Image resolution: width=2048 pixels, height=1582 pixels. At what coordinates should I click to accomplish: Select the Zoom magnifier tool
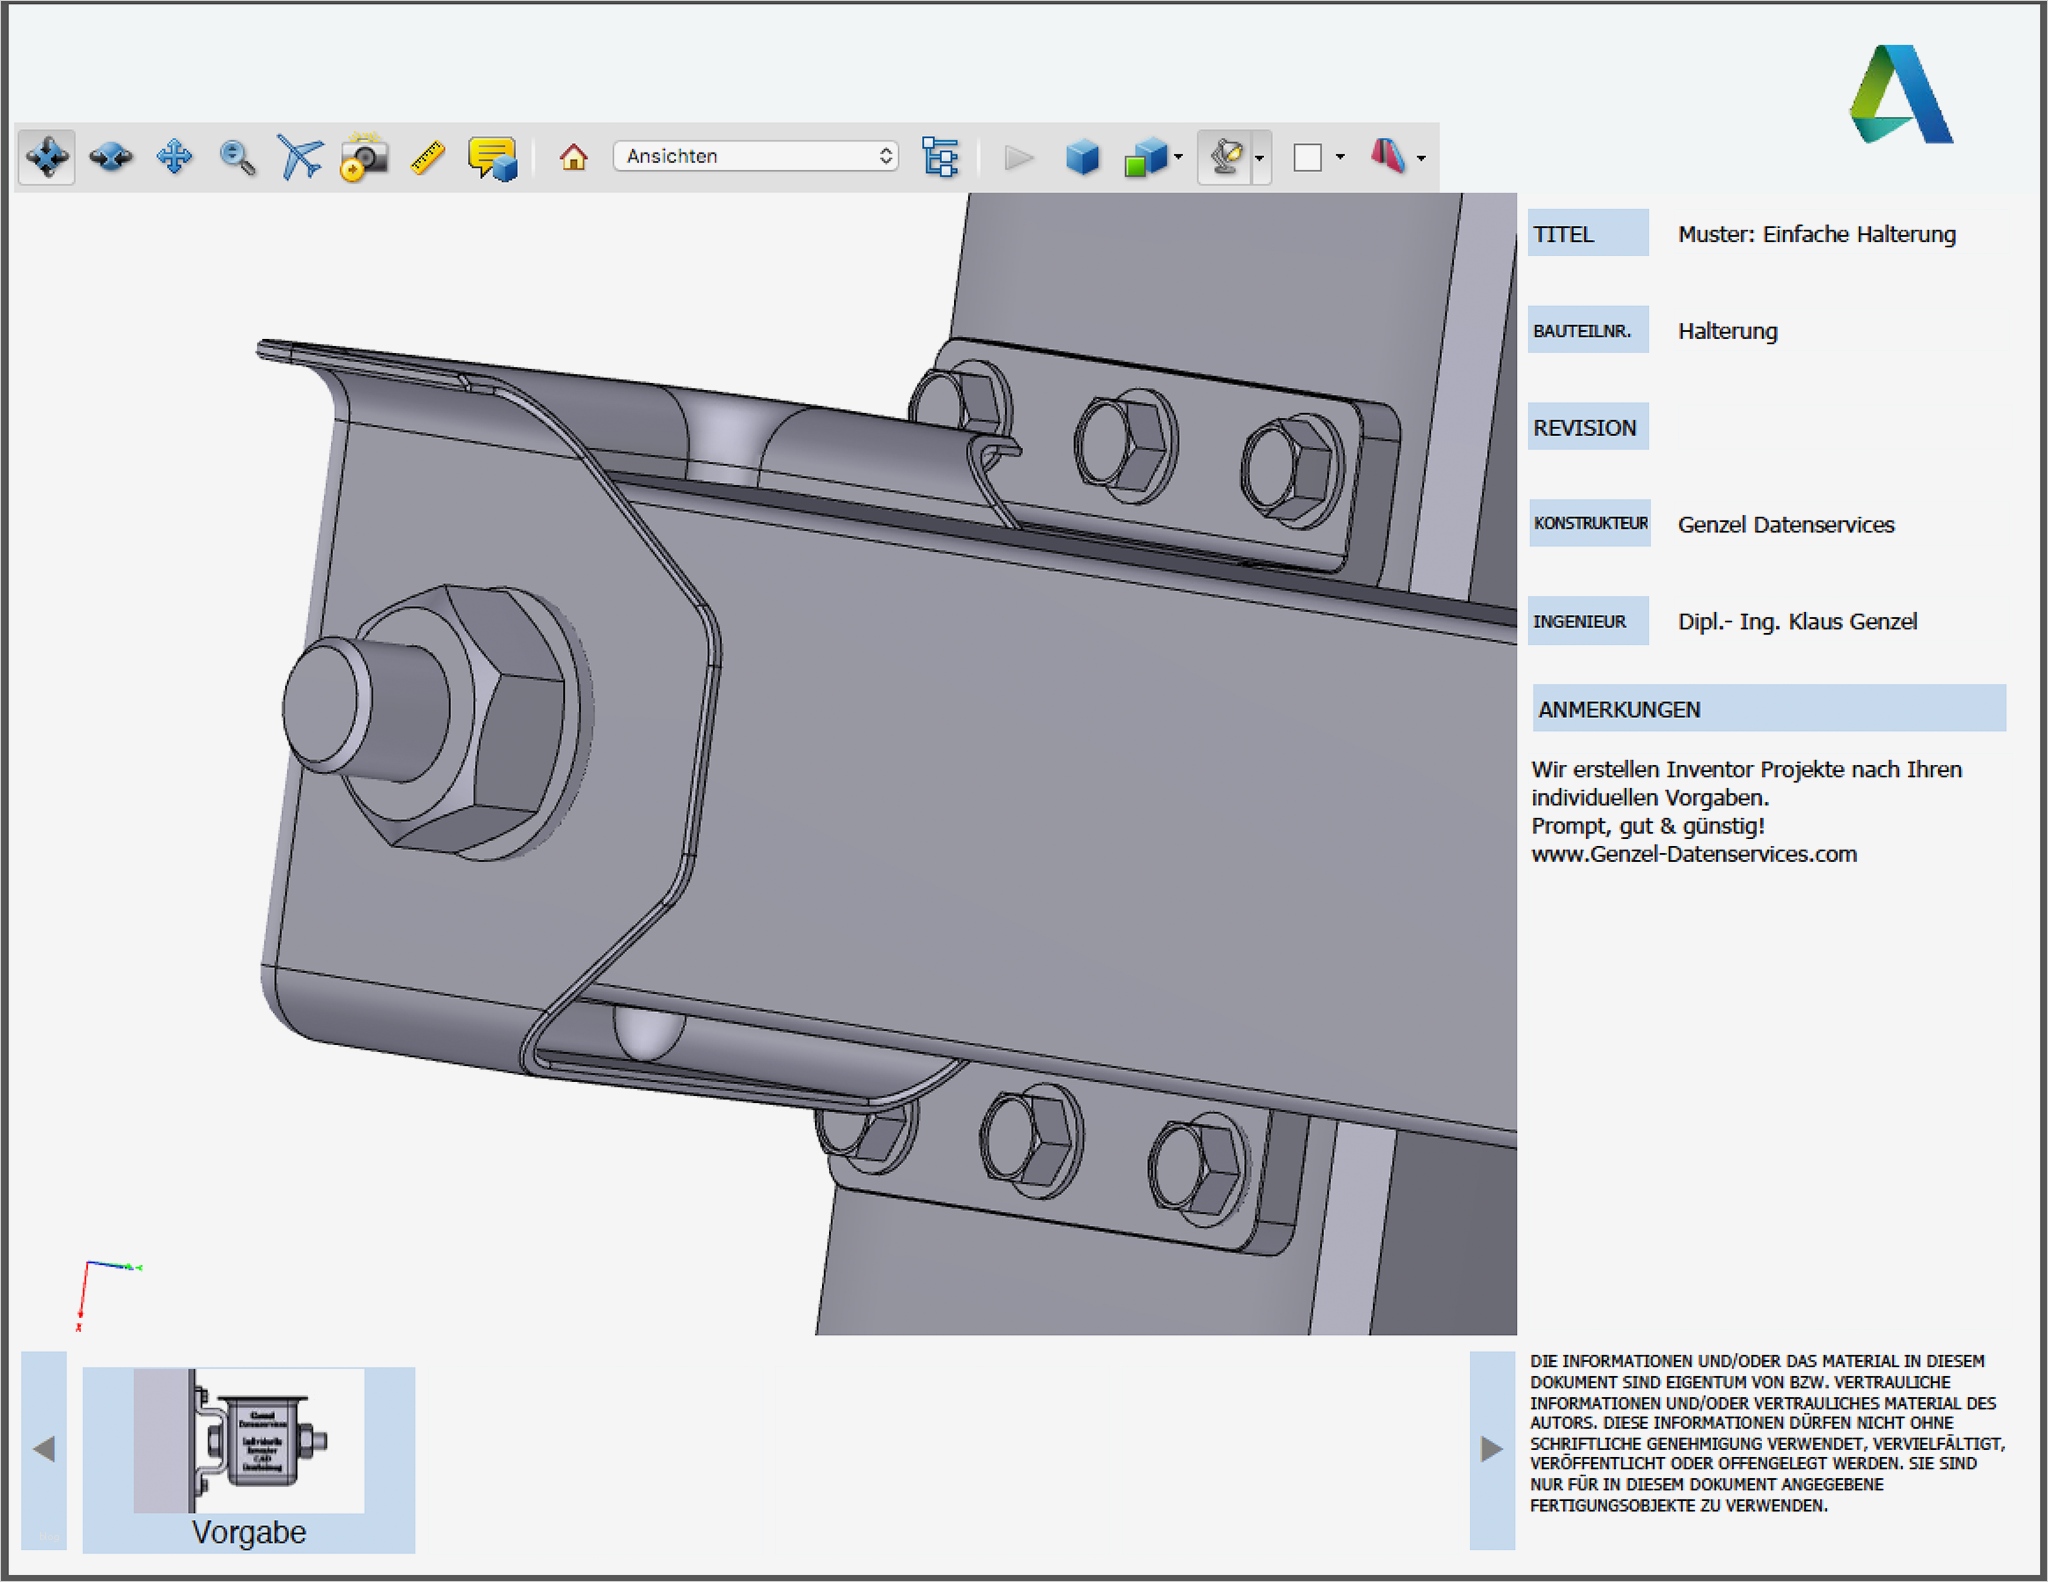coord(237,157)
